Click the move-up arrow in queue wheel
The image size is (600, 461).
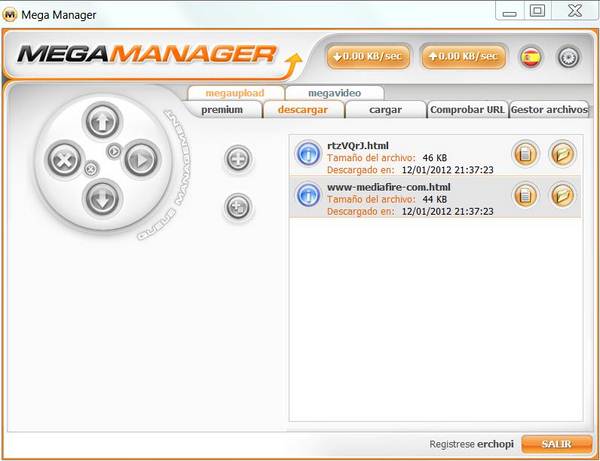(100, 122)
